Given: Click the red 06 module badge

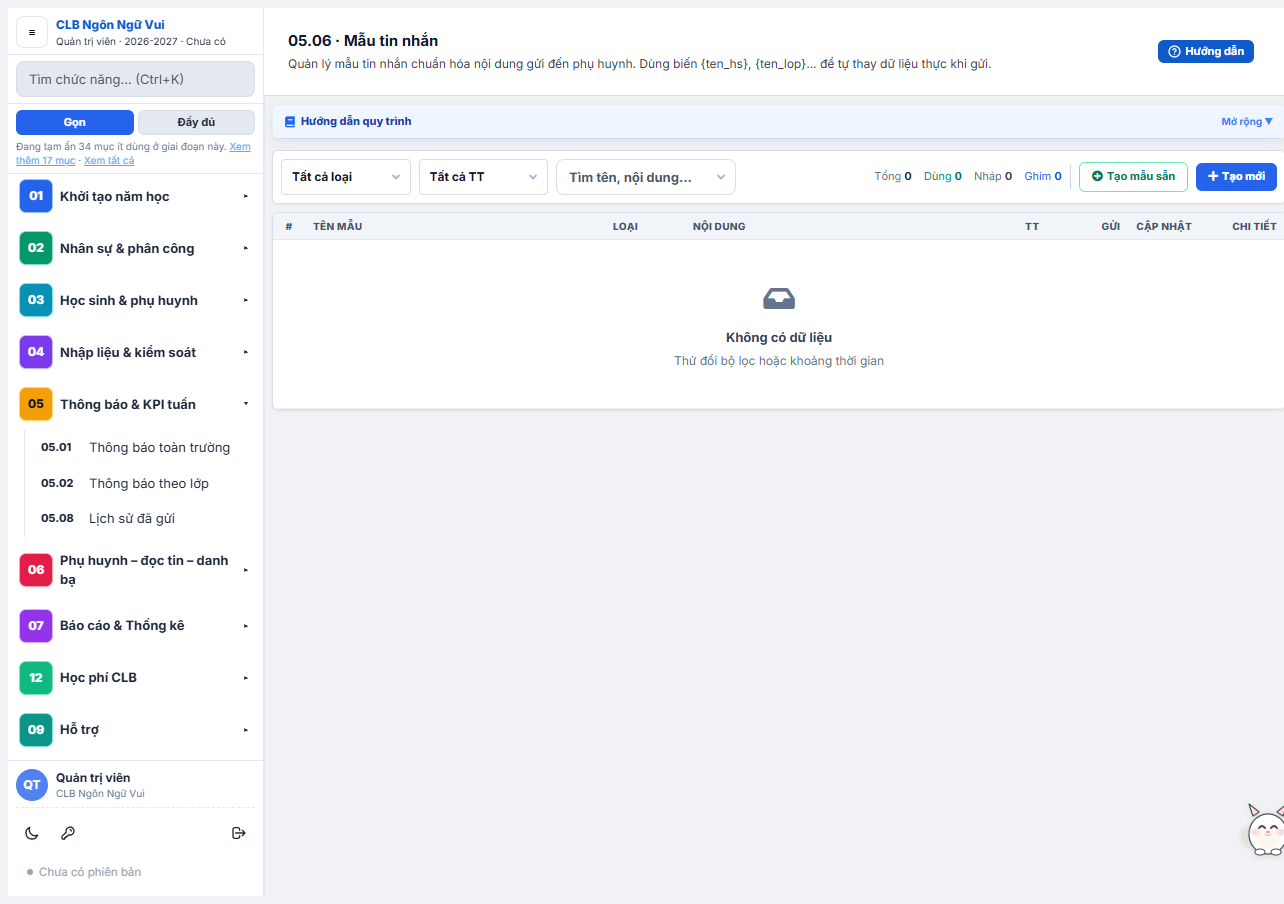Looking at the screenshot, I should click(x=36, y=570).
